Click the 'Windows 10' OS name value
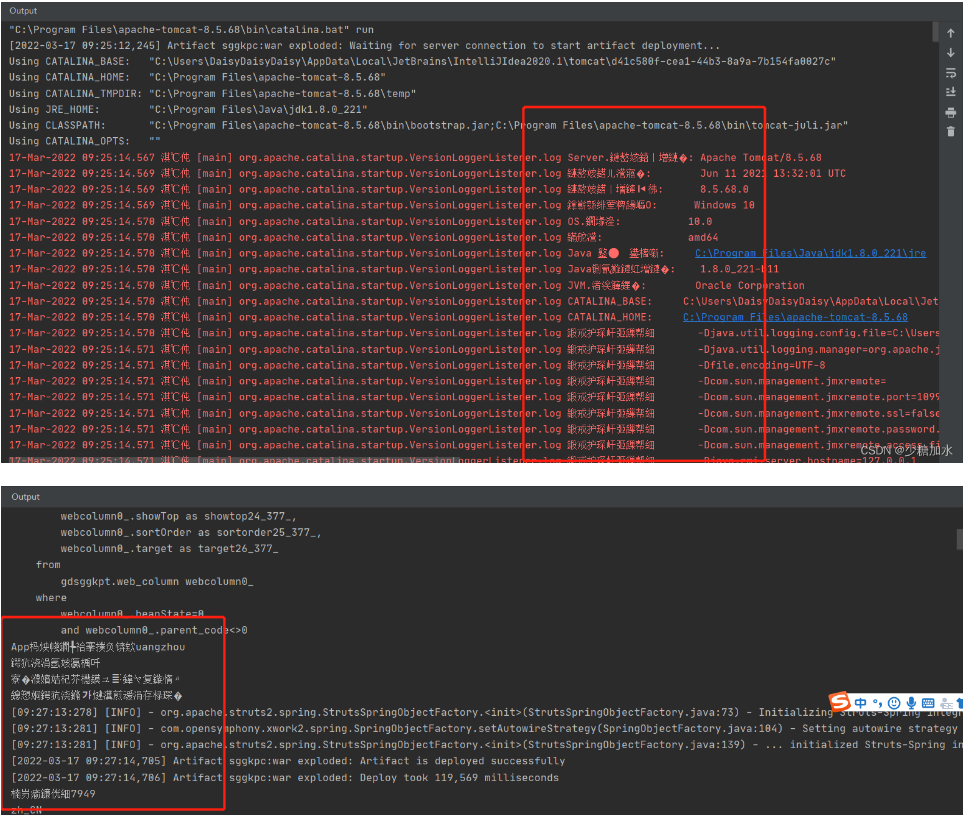 point(724,205)
